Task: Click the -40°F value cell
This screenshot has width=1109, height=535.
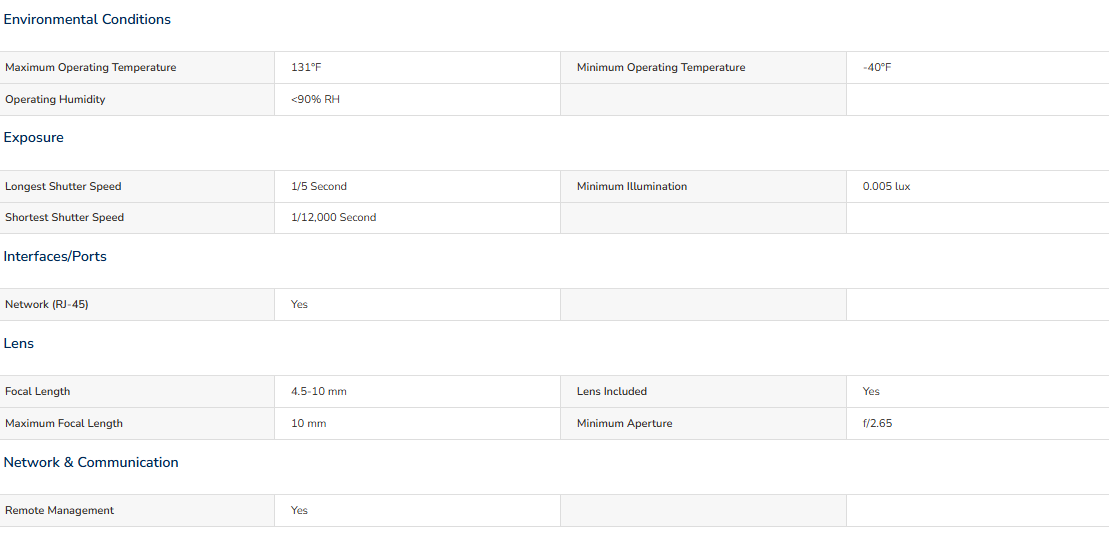Action: coord(876,67)
